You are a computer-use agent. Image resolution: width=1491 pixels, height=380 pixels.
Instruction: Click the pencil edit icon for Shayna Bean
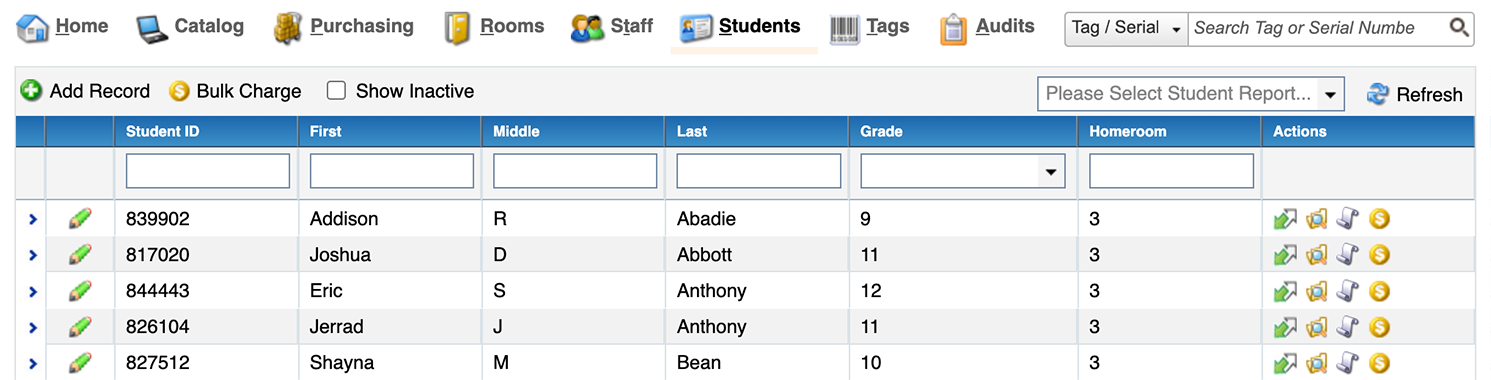coord(80,363)
